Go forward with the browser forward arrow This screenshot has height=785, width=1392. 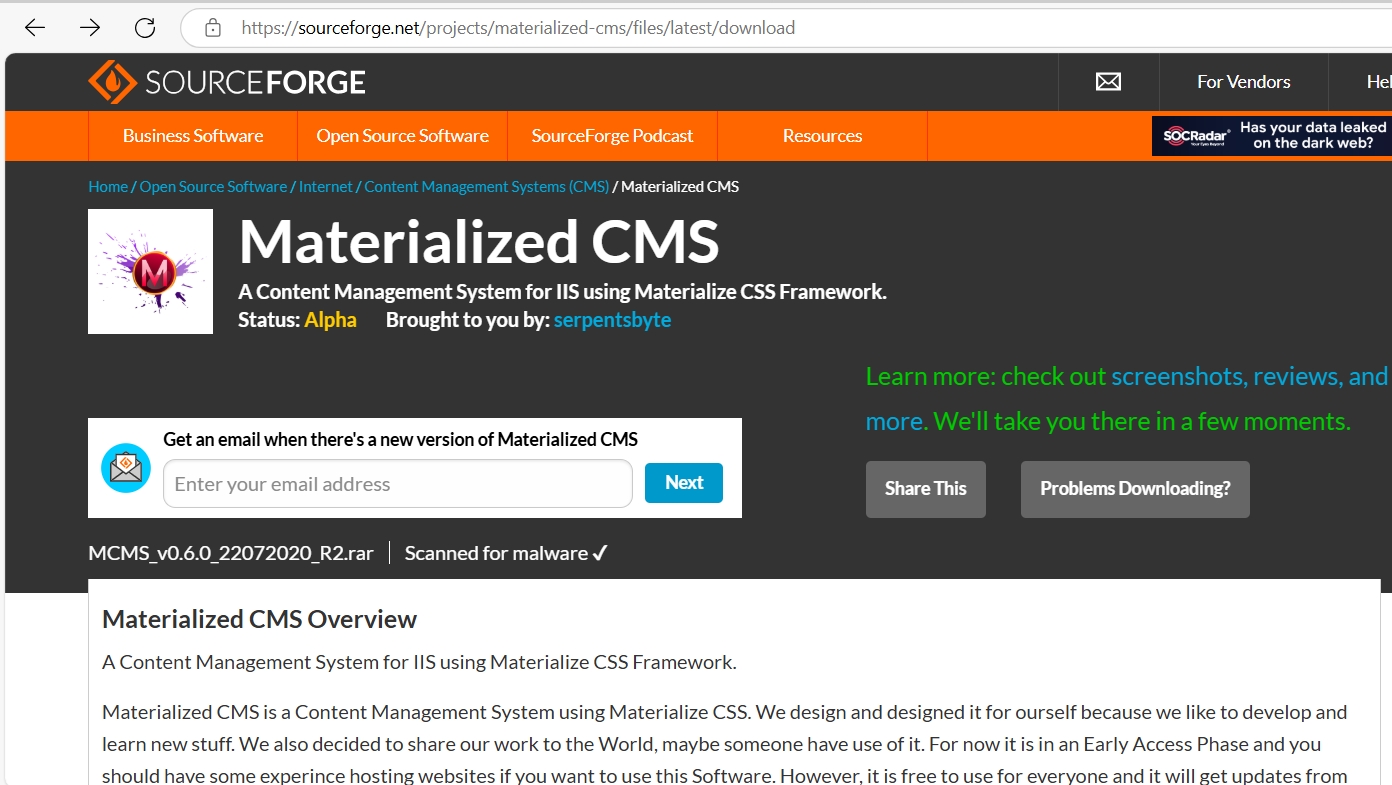coord(90,28)
